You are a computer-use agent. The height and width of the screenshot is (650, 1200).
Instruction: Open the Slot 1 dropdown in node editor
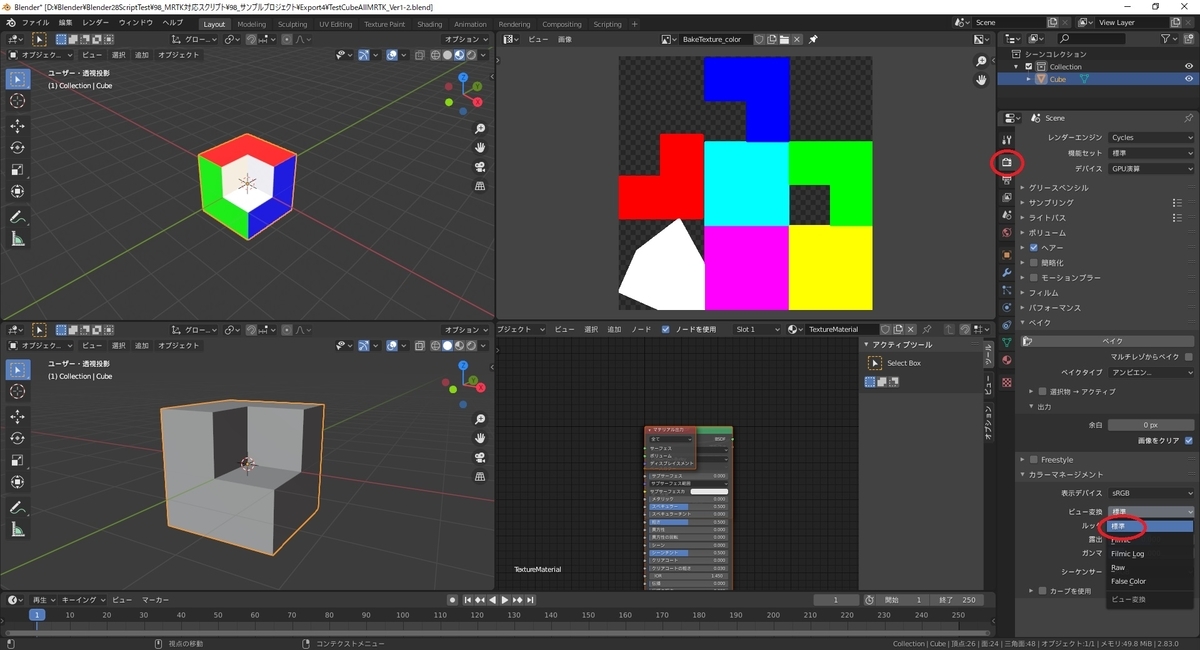(x=757, y=329)
